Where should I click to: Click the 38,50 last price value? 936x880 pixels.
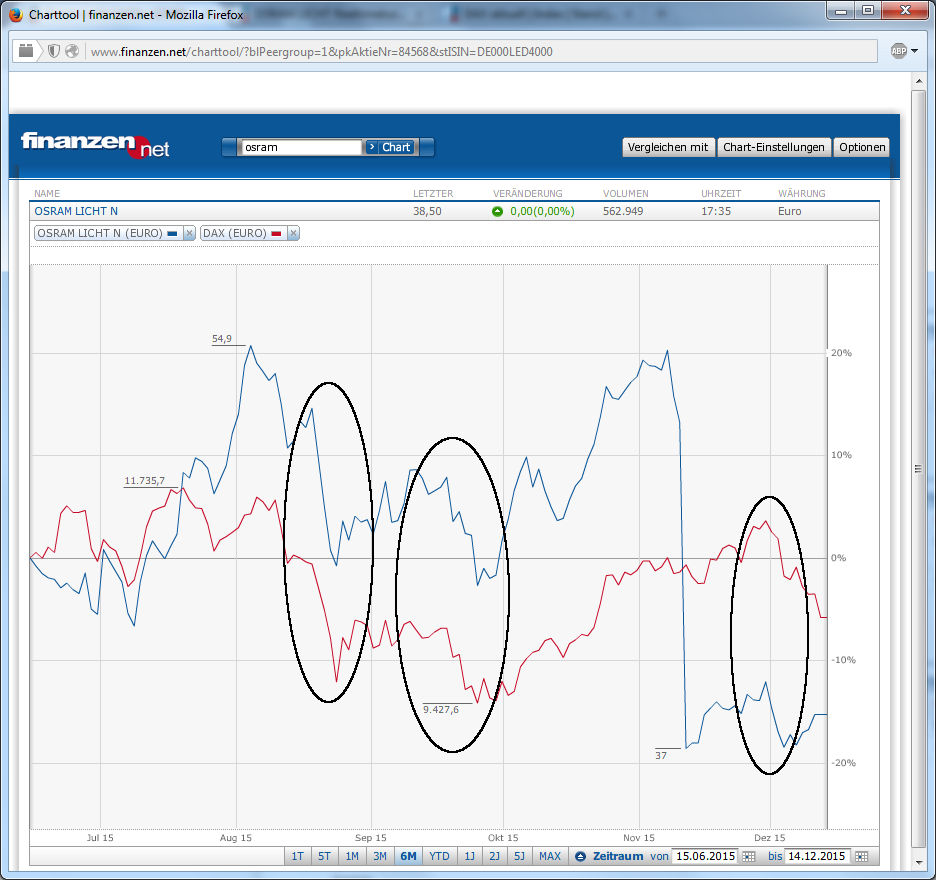(427, 211)
